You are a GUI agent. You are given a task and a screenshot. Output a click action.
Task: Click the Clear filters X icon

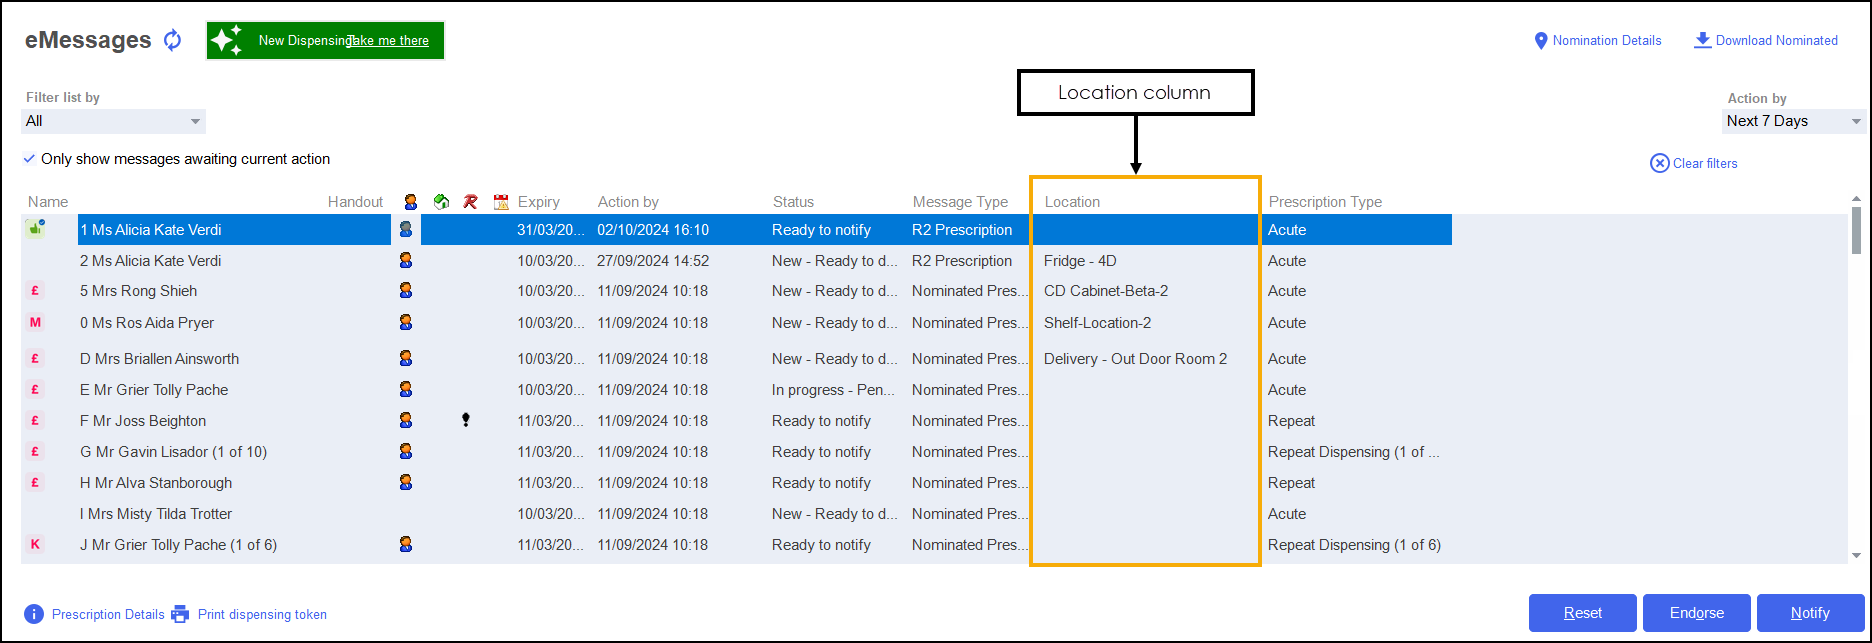[1659, 163]
